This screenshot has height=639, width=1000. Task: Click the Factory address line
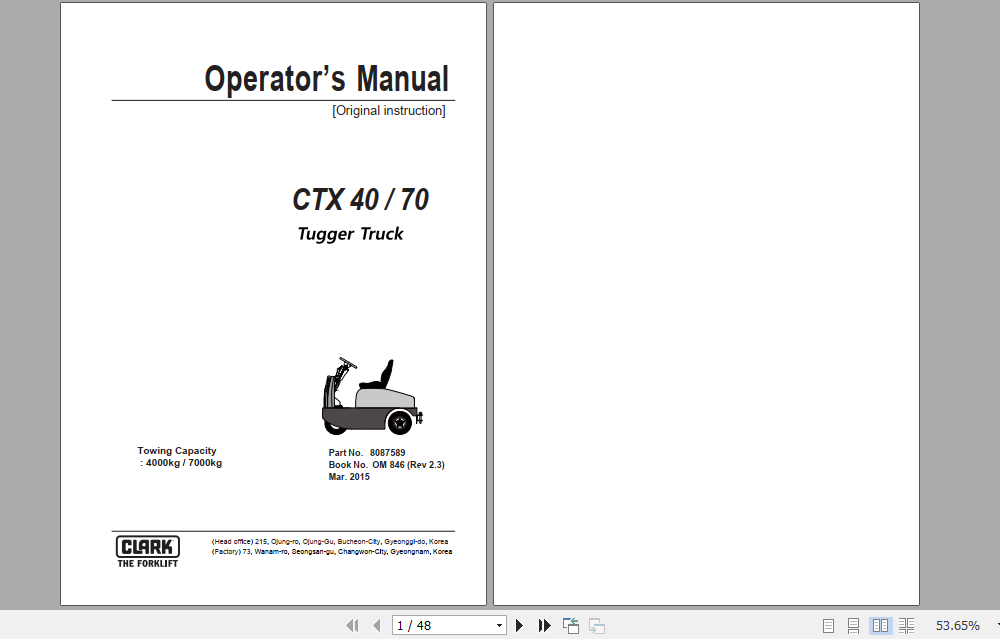pos(332,552)
